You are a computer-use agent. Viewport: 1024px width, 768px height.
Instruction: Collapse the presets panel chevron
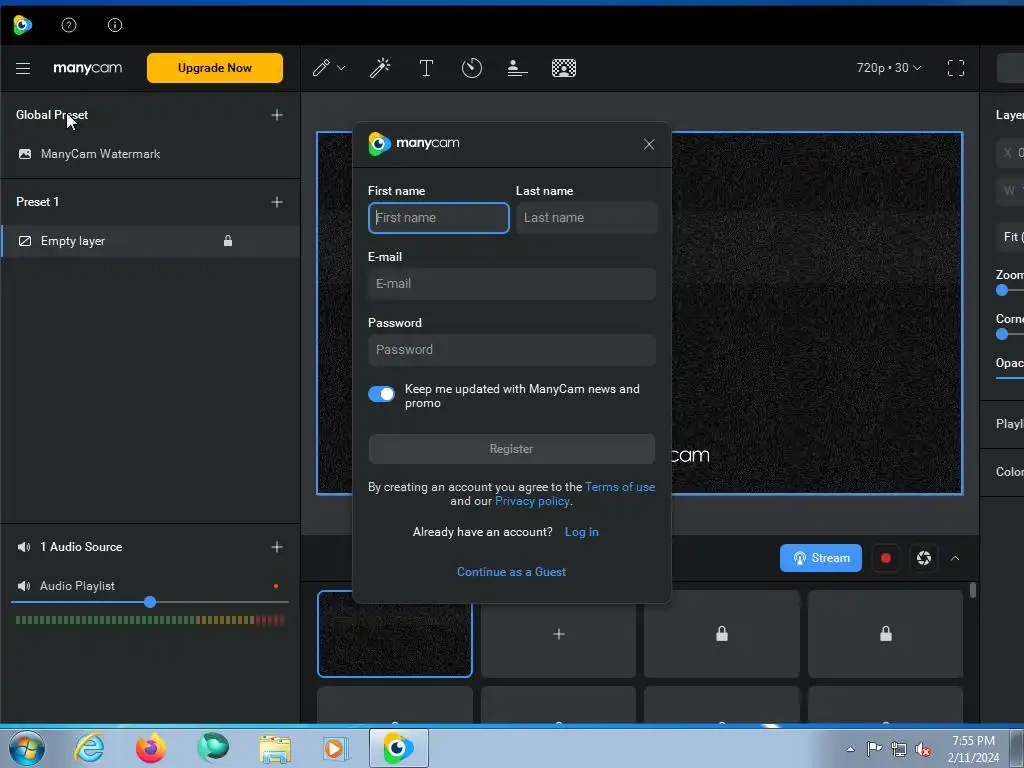click(955, 558)
